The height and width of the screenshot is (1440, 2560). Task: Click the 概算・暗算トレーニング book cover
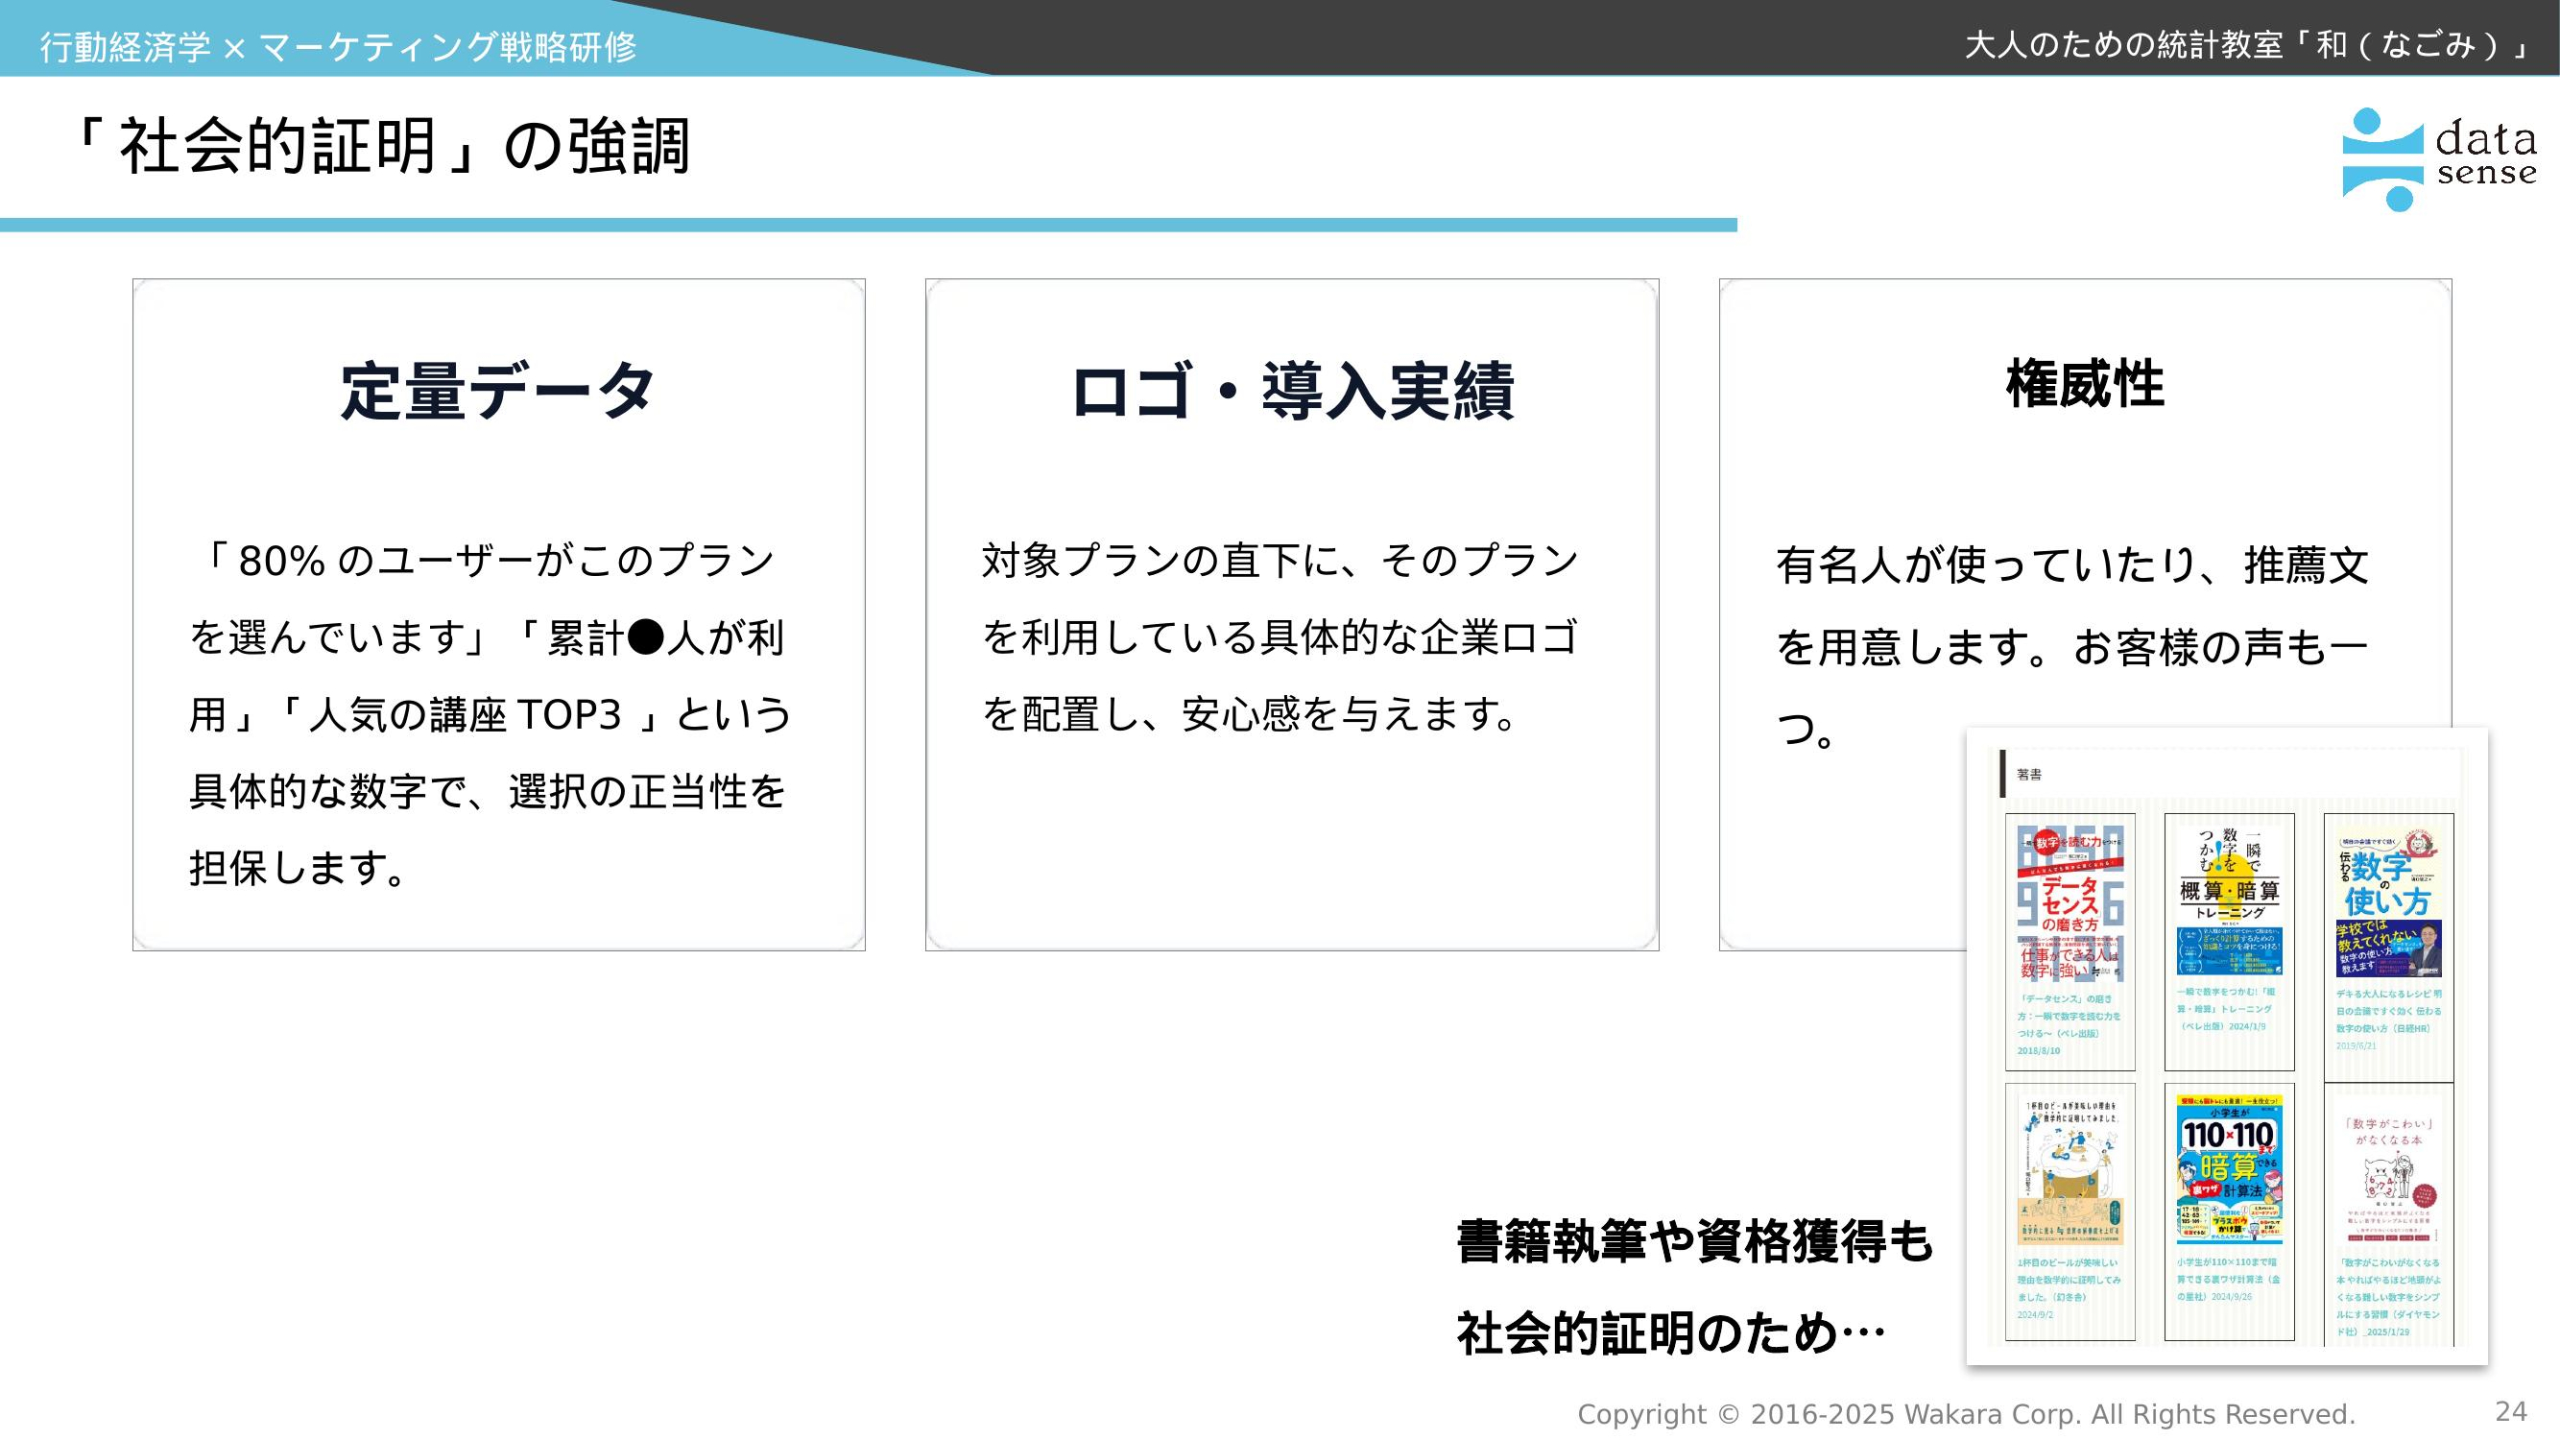point(2229,900)
